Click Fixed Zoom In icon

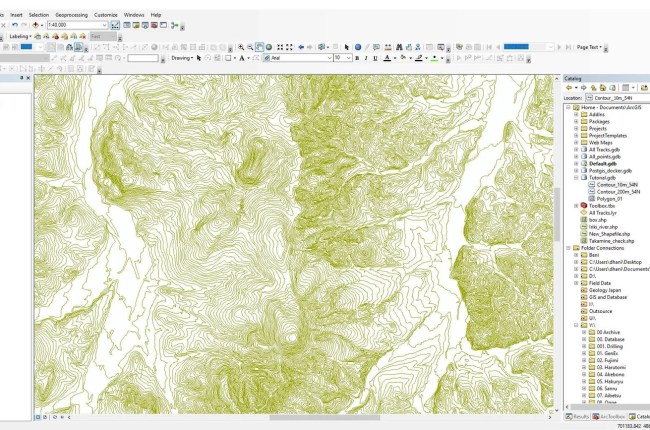(x=280, y=47)
